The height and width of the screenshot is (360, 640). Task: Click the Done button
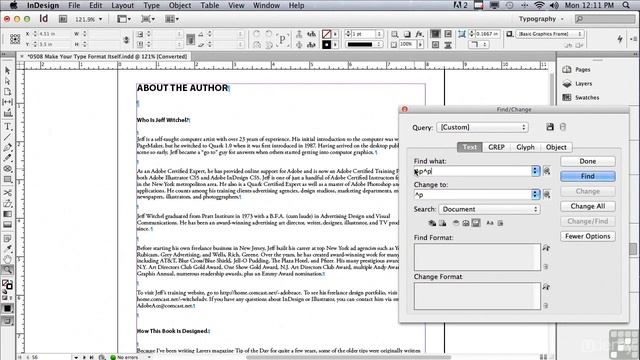tap(587, 161)
